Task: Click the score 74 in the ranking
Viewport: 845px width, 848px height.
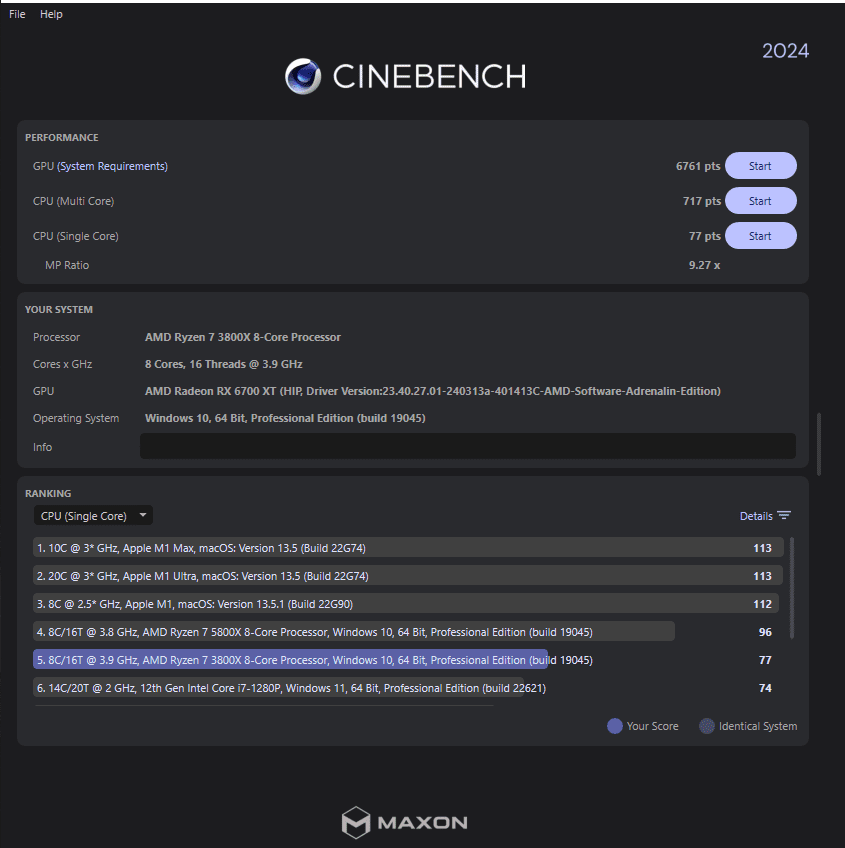Action: (x=765, y=688)
